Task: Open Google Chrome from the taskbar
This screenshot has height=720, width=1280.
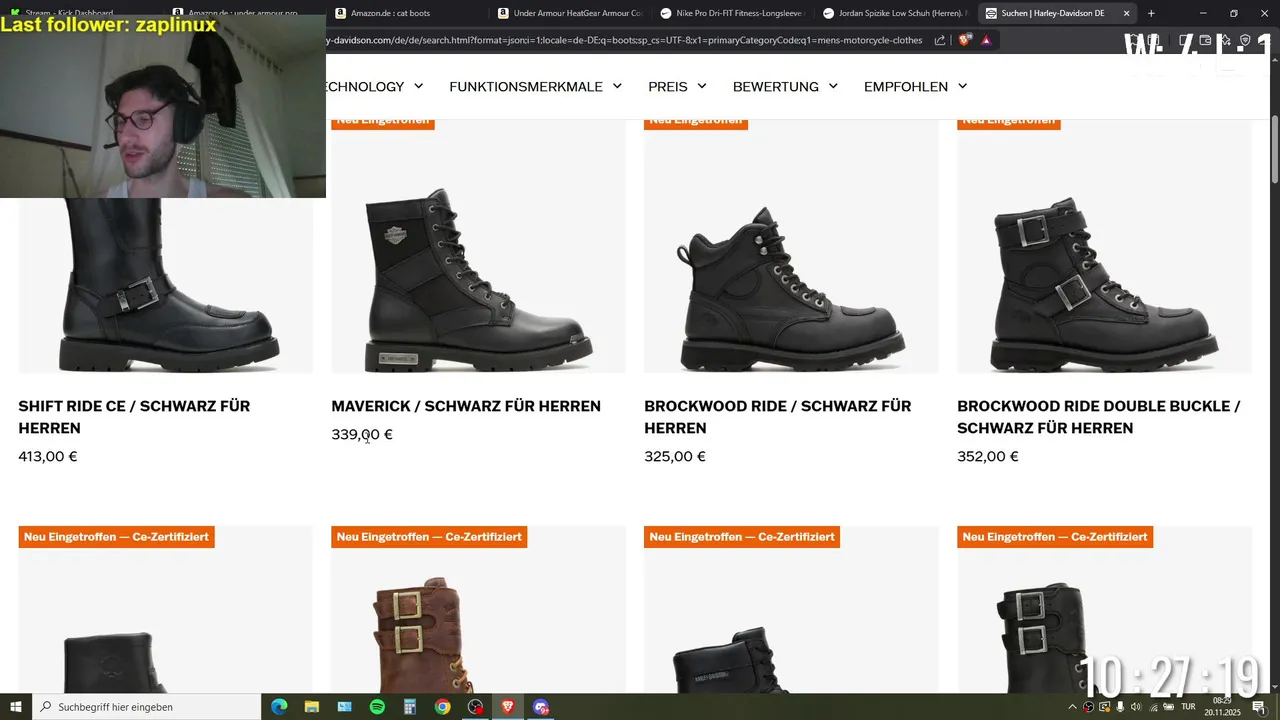Action: 443,707
